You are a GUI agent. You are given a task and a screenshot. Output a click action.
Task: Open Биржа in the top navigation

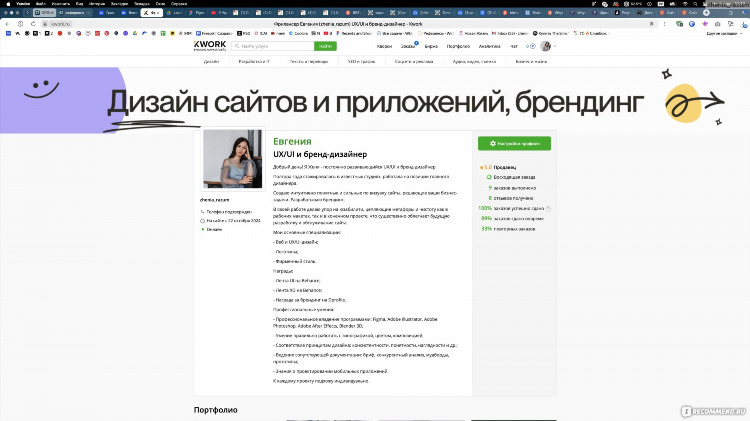click(431, 46)
